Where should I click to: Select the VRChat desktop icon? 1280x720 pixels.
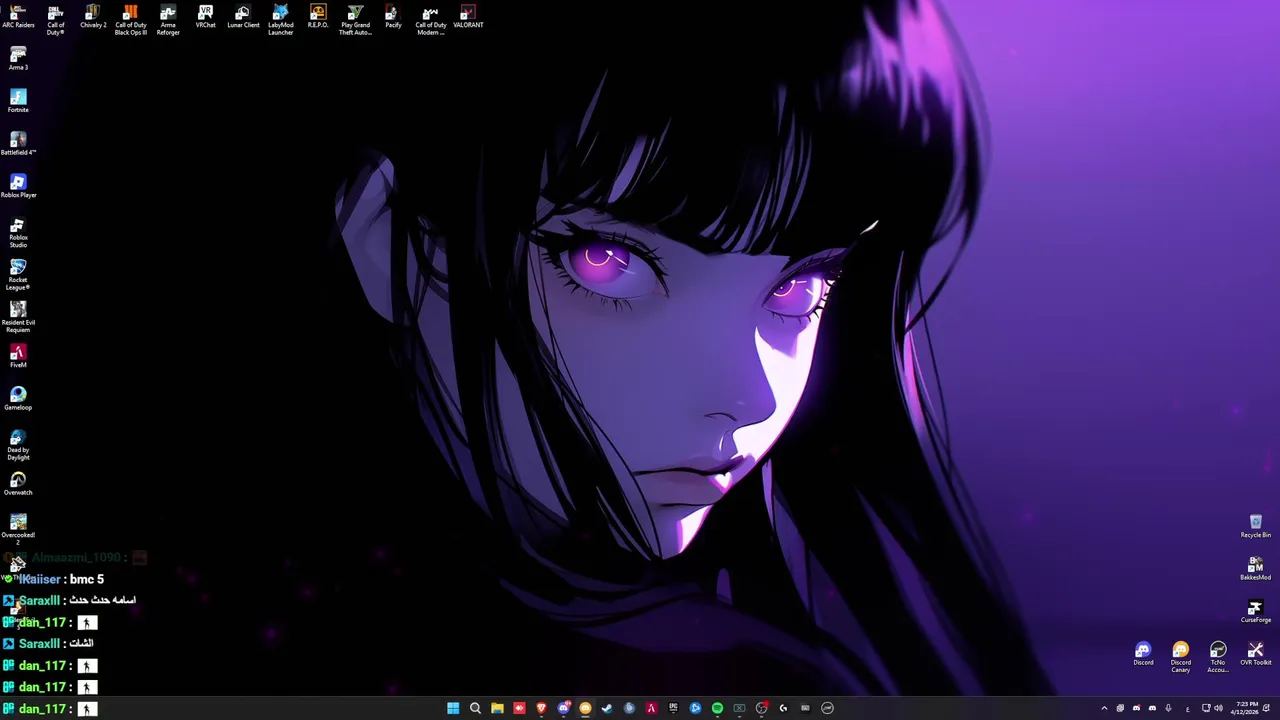coord(206,17)
